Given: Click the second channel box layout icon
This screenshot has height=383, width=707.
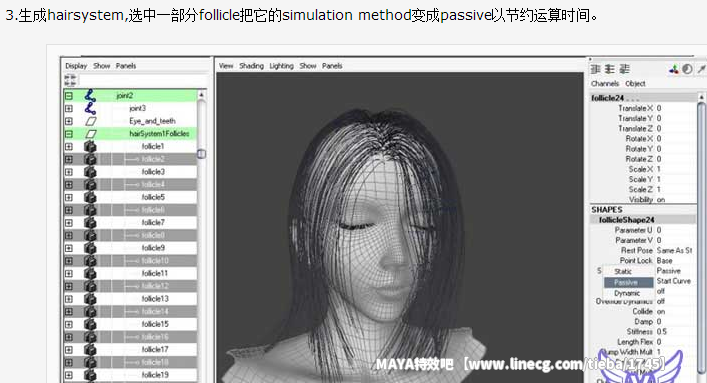Looking at the screenshot, I should pyautogui.click(x=610, y=69).
